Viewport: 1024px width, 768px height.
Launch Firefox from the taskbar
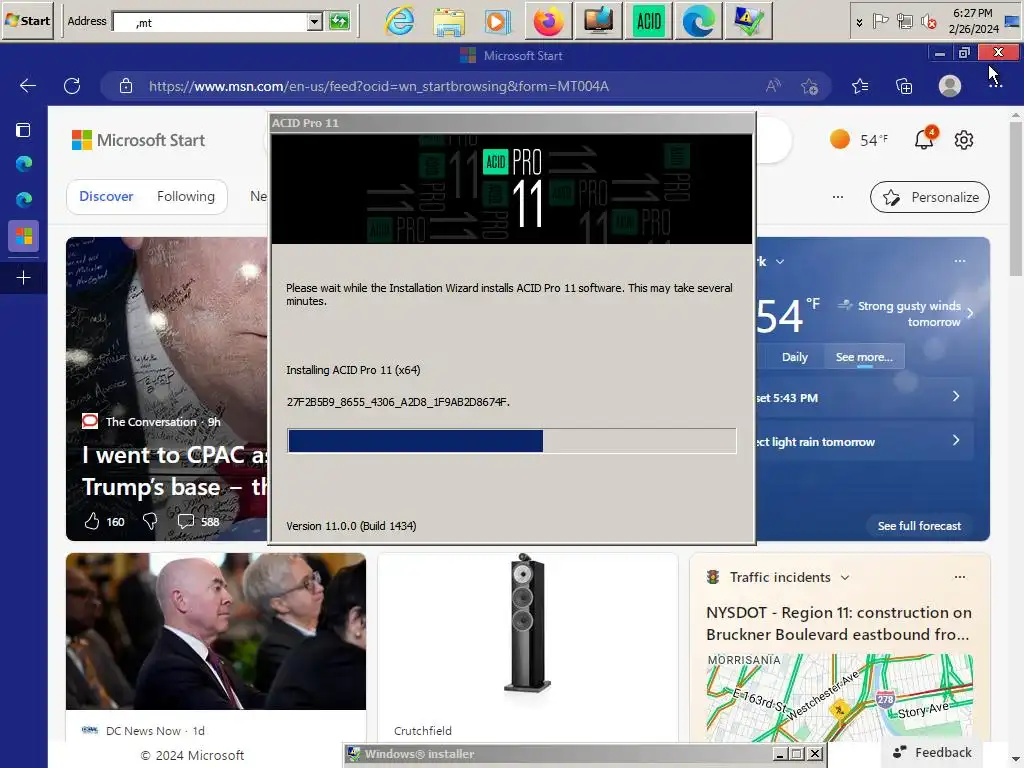[548, 21]
